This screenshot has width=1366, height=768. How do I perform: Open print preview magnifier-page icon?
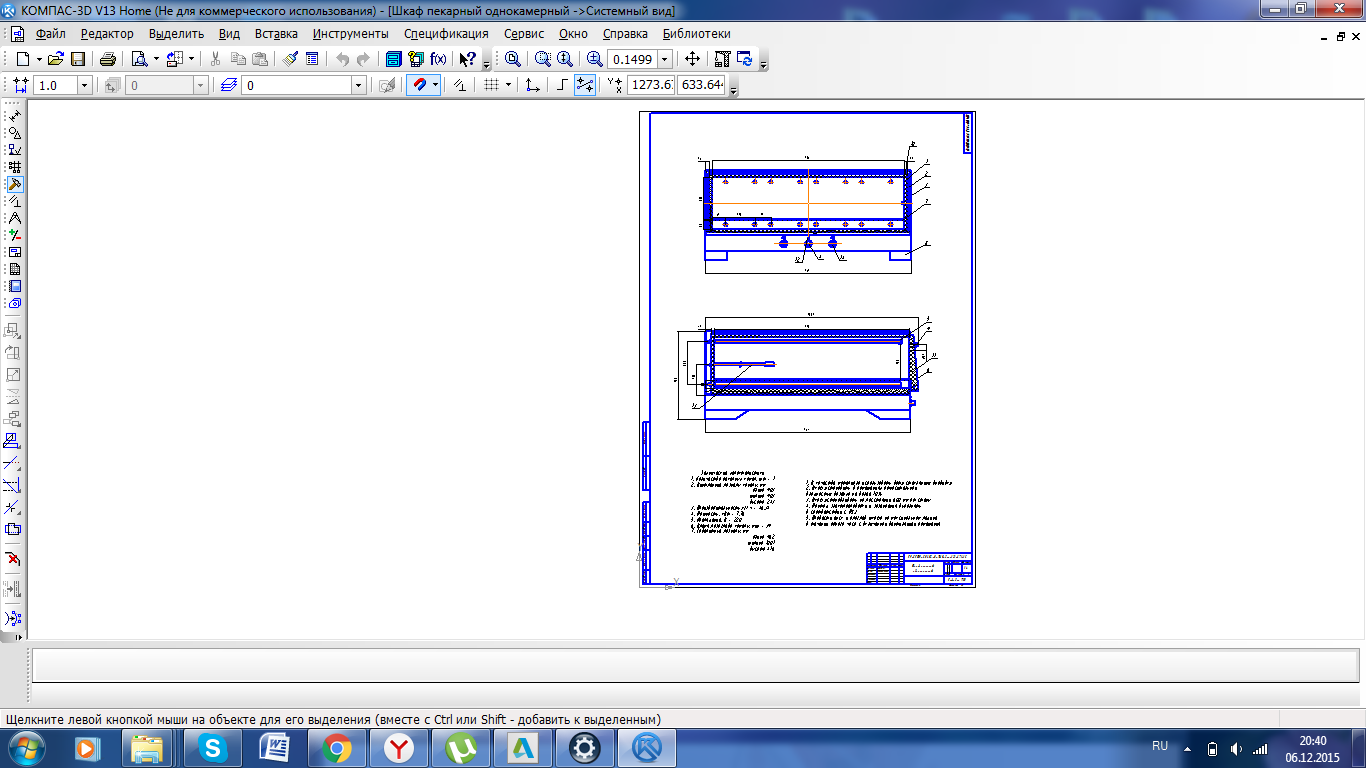coord(139,59)
